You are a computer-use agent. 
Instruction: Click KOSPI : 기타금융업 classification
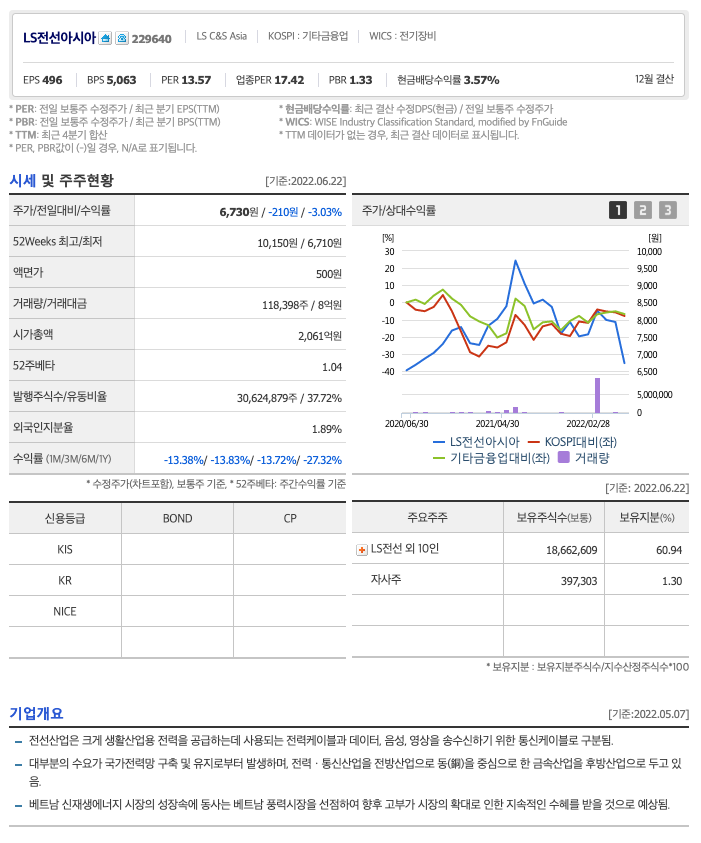[x=308, y=36]
